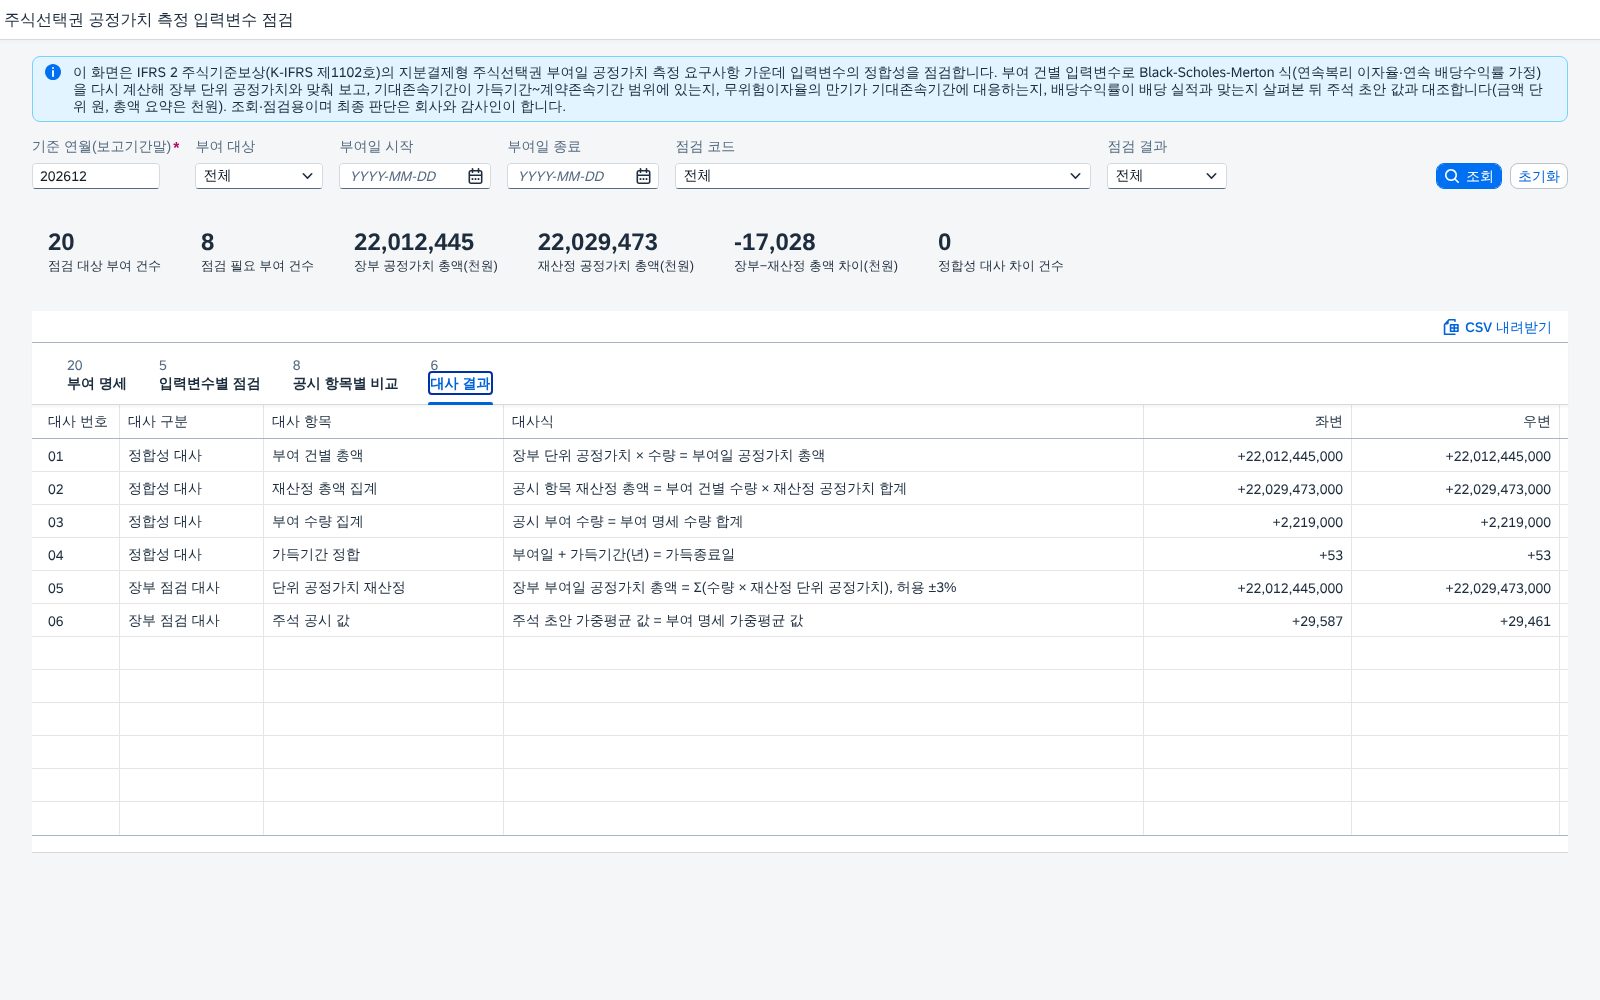Image resolution: width=1600 pixels, height=1000 pixels.
Task: Click the 대사식 column header
Action: coord(824,422)
